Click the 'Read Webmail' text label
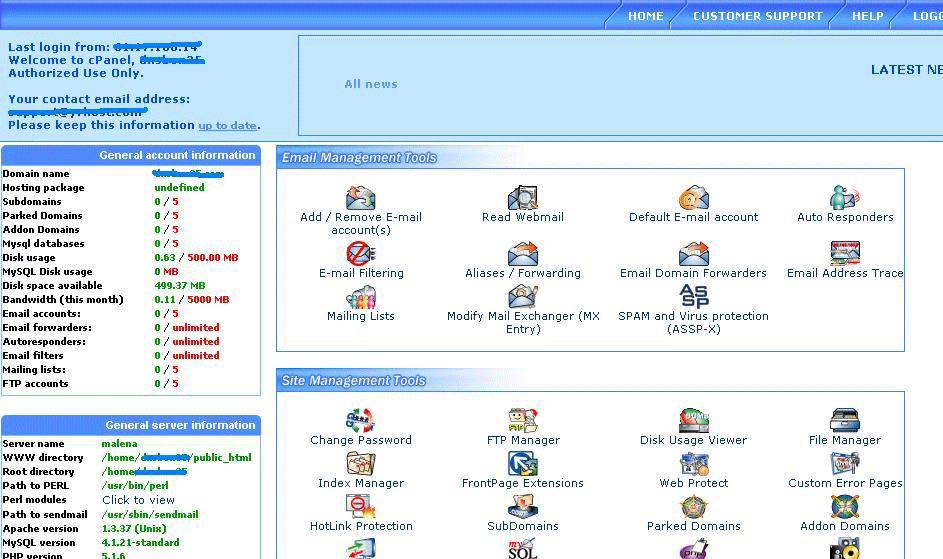The height and width of the screenshot is (559, 943). pos(523,217)
